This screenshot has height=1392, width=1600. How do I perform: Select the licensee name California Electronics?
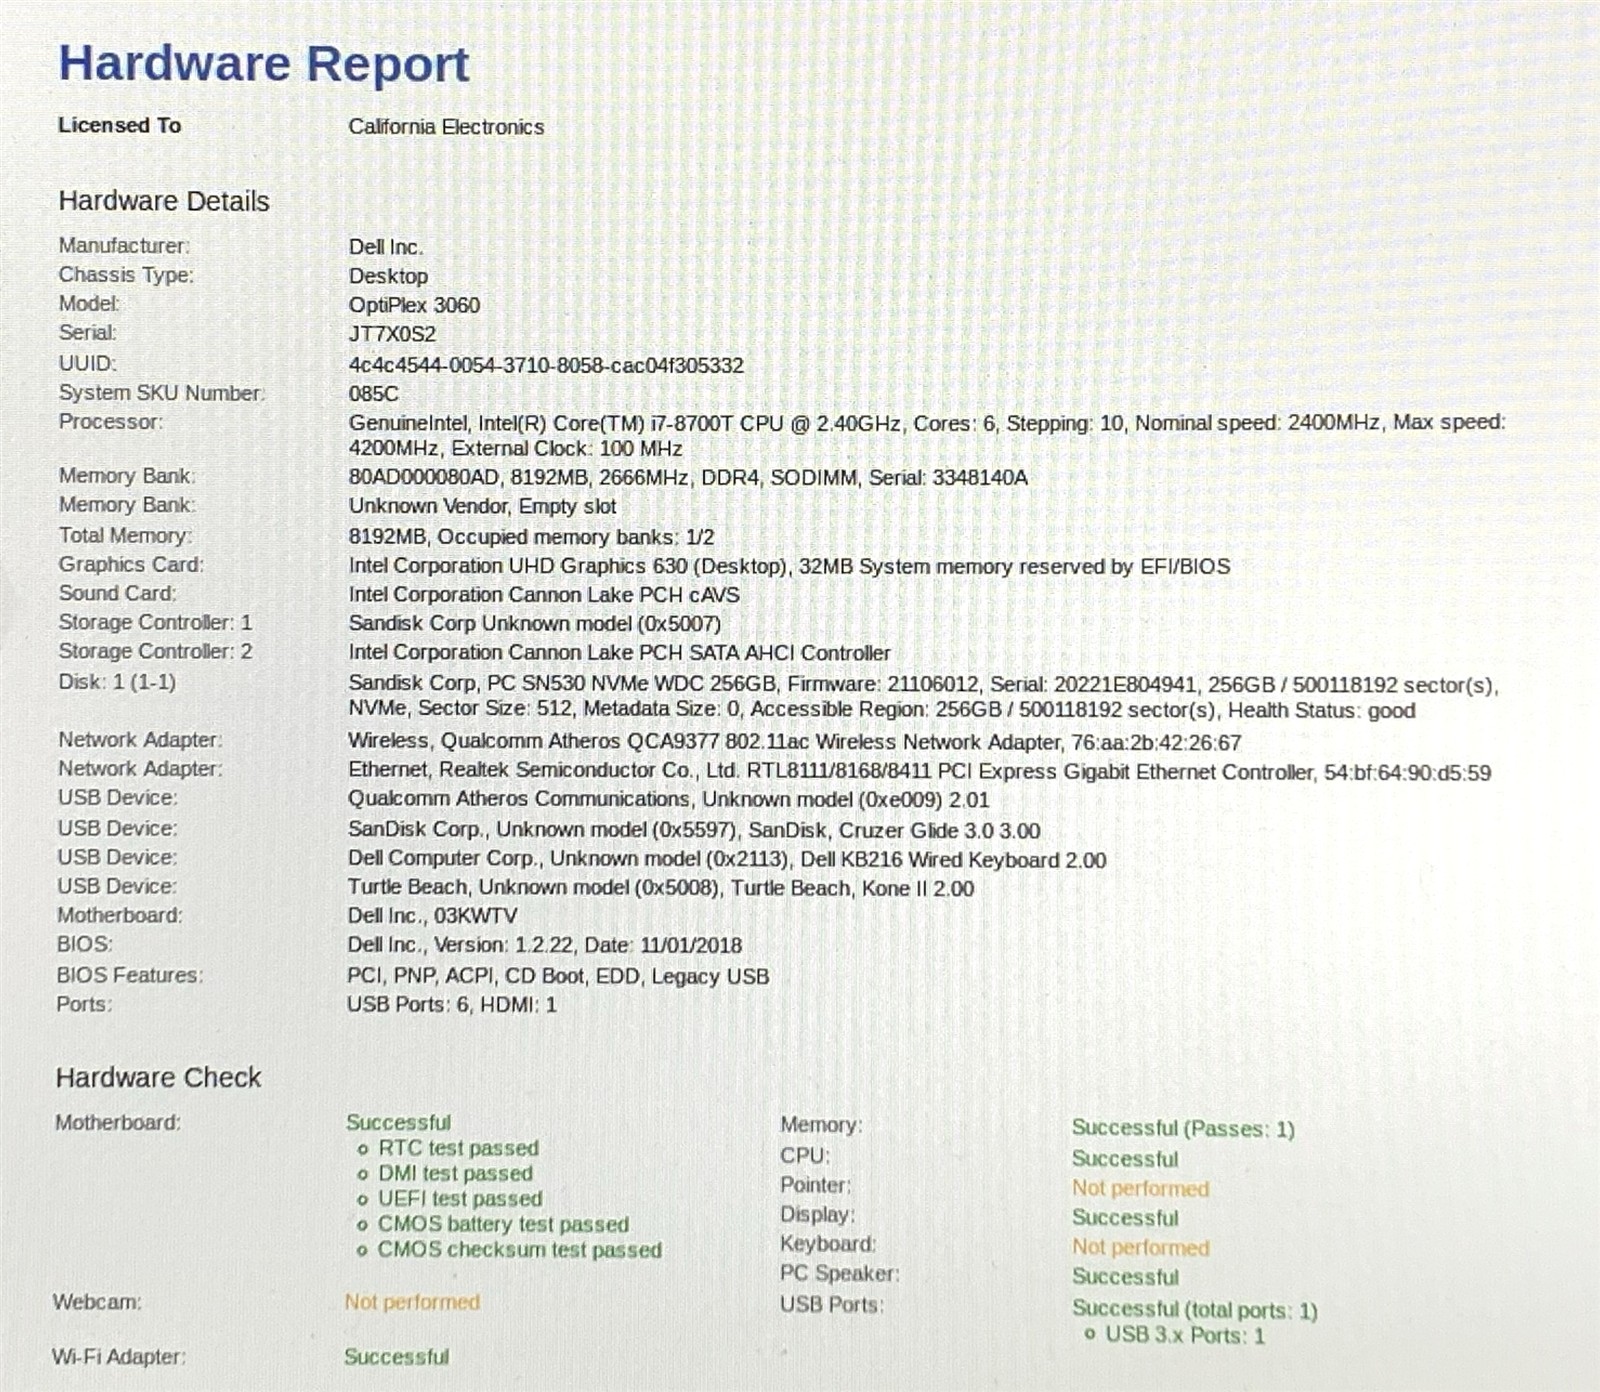446,127
